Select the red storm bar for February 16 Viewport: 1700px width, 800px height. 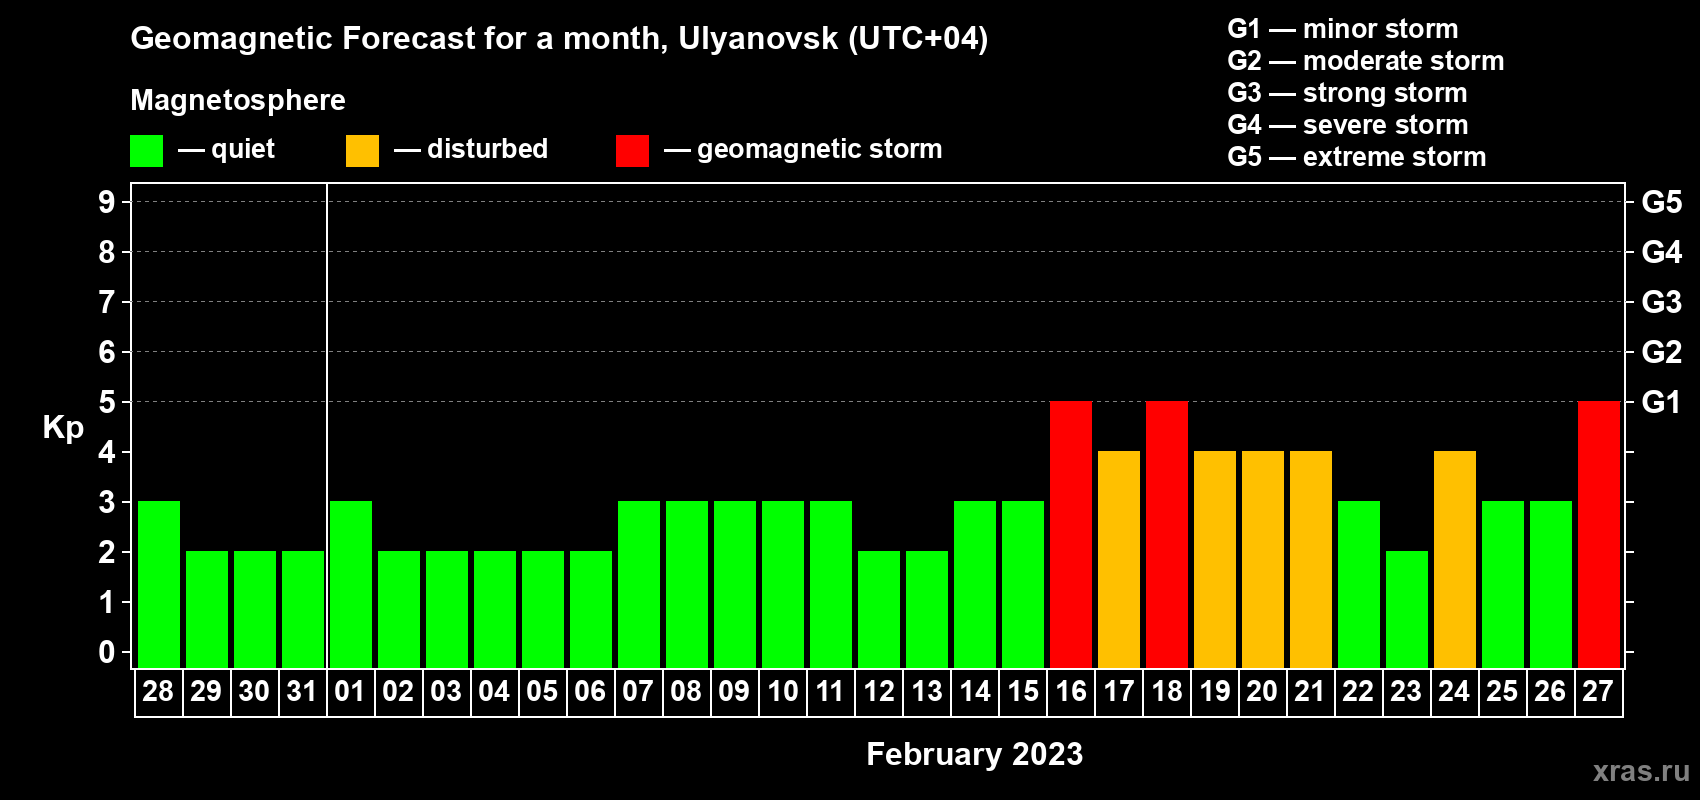click(x=1071, y=534)
